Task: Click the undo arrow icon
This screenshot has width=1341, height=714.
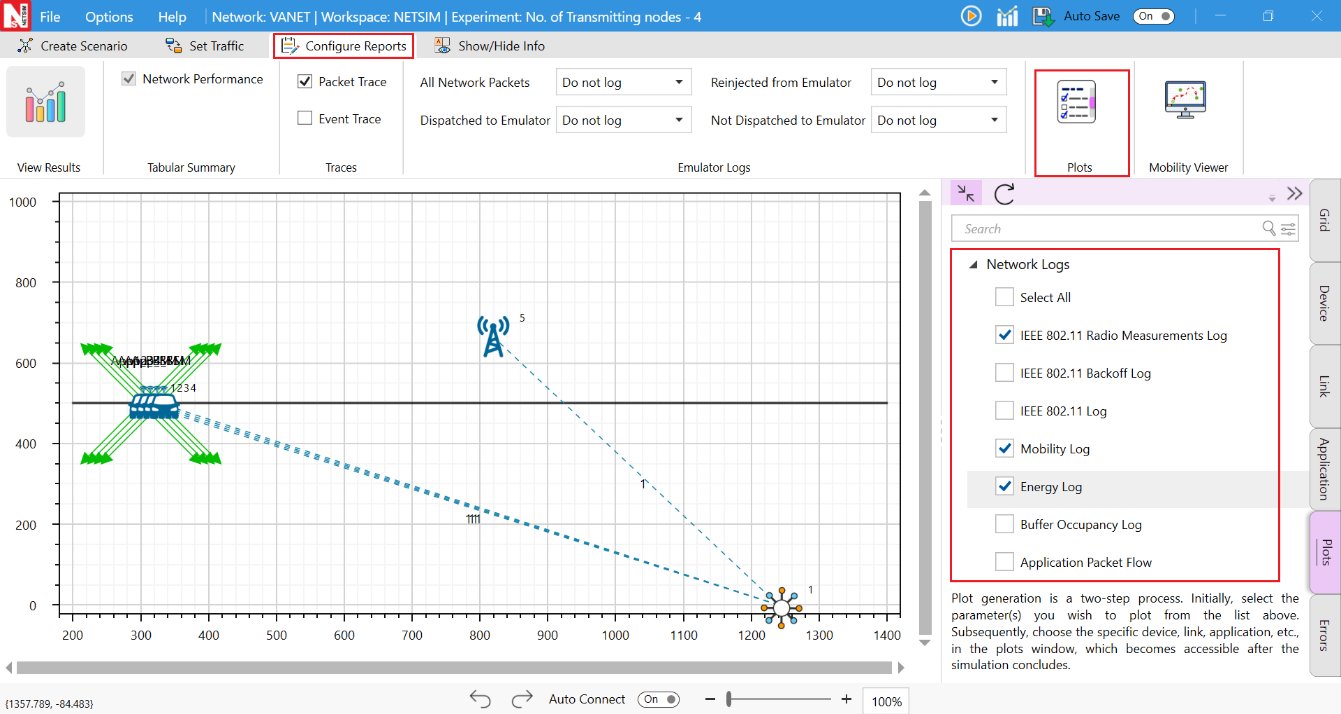Action: (480, 699)
